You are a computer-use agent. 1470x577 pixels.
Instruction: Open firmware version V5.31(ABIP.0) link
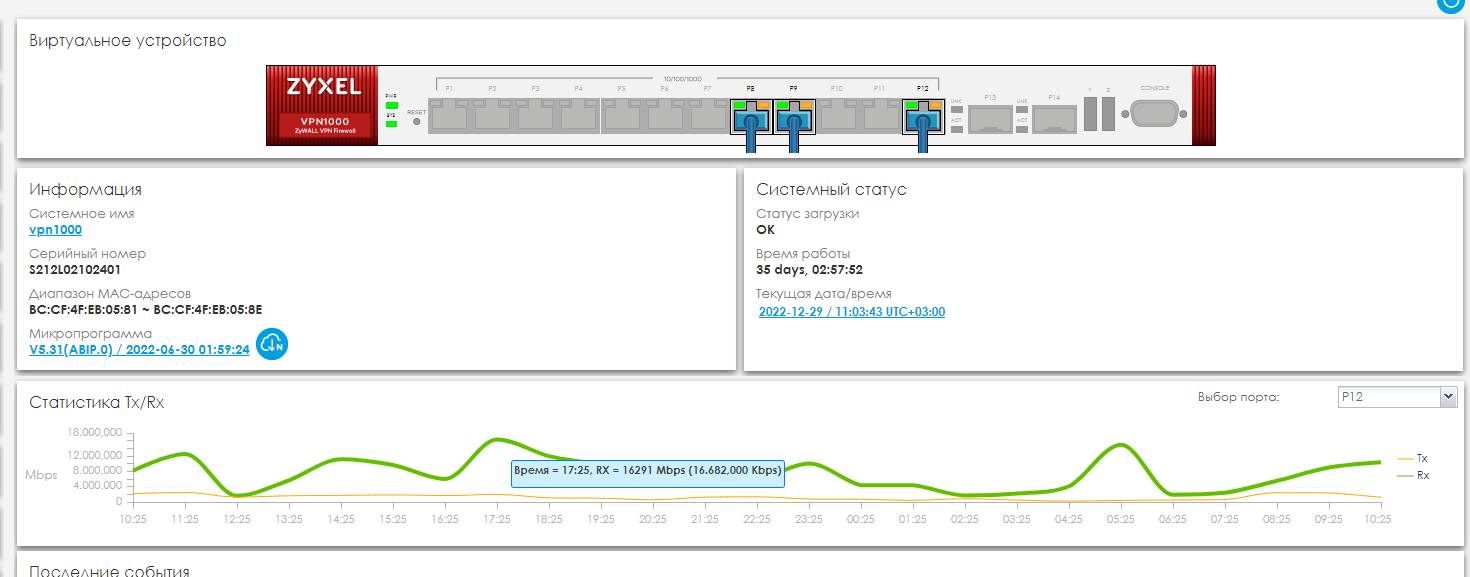139,350
